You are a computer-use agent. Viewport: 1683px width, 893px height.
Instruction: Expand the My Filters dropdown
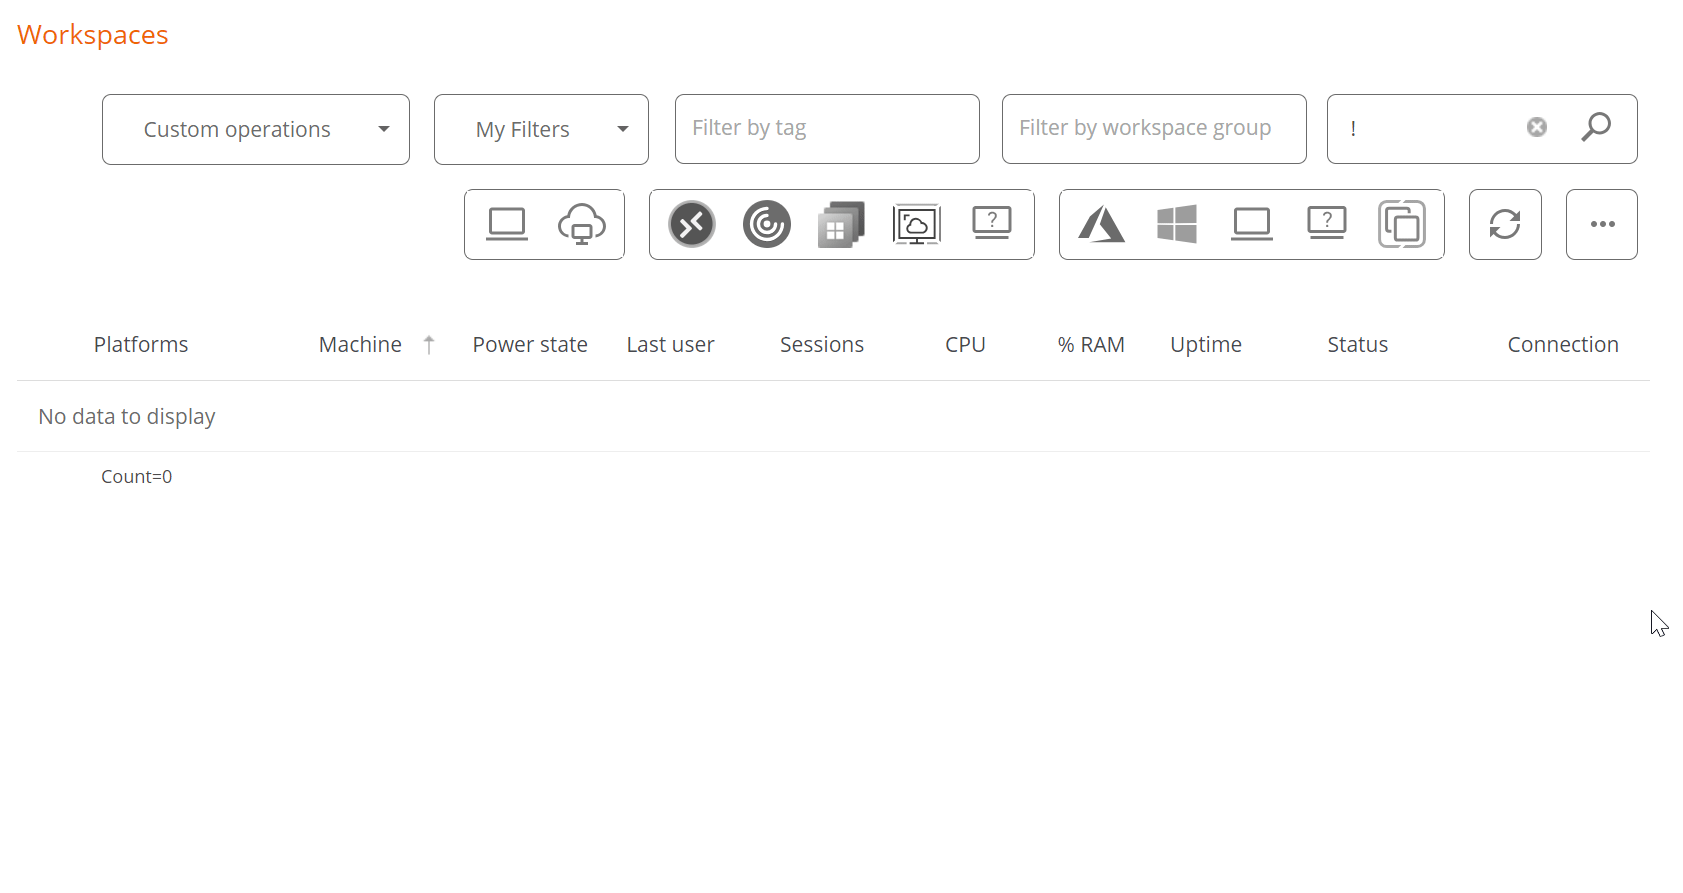tap(541, 129)
